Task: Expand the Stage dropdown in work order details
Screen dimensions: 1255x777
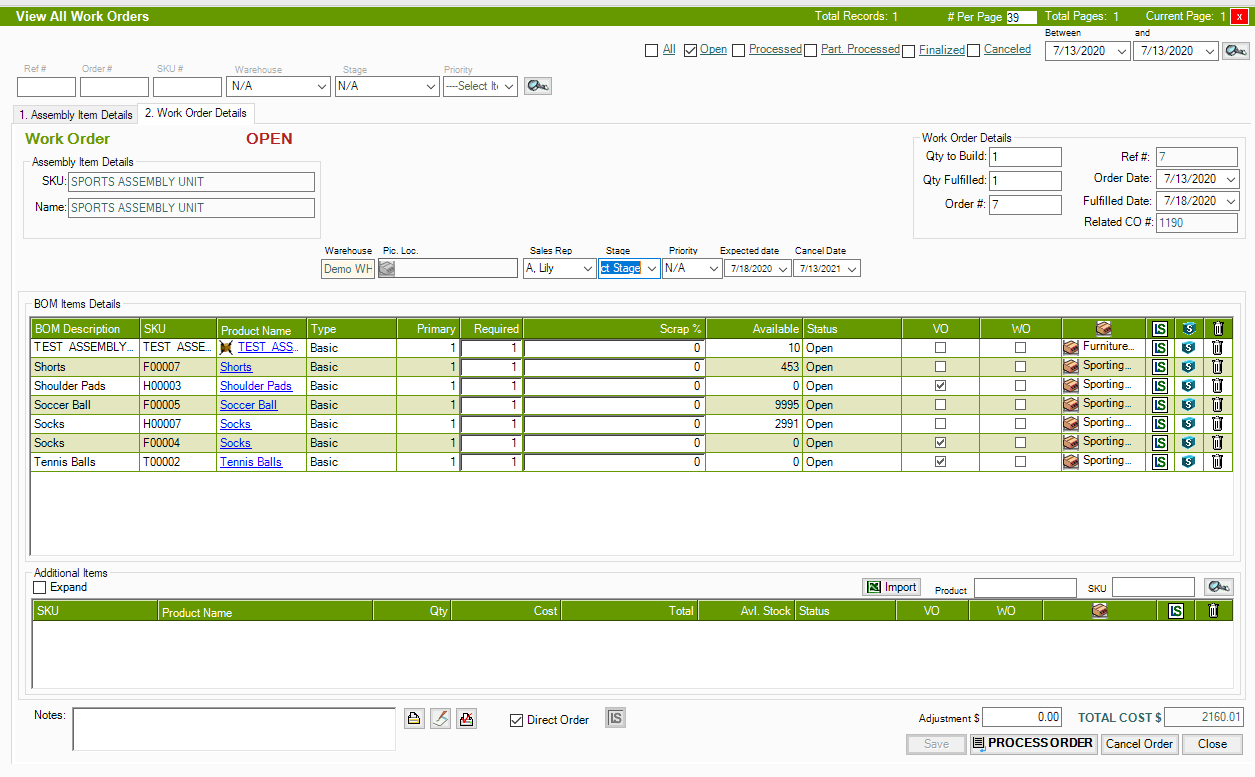Action: tap(651, 269)
